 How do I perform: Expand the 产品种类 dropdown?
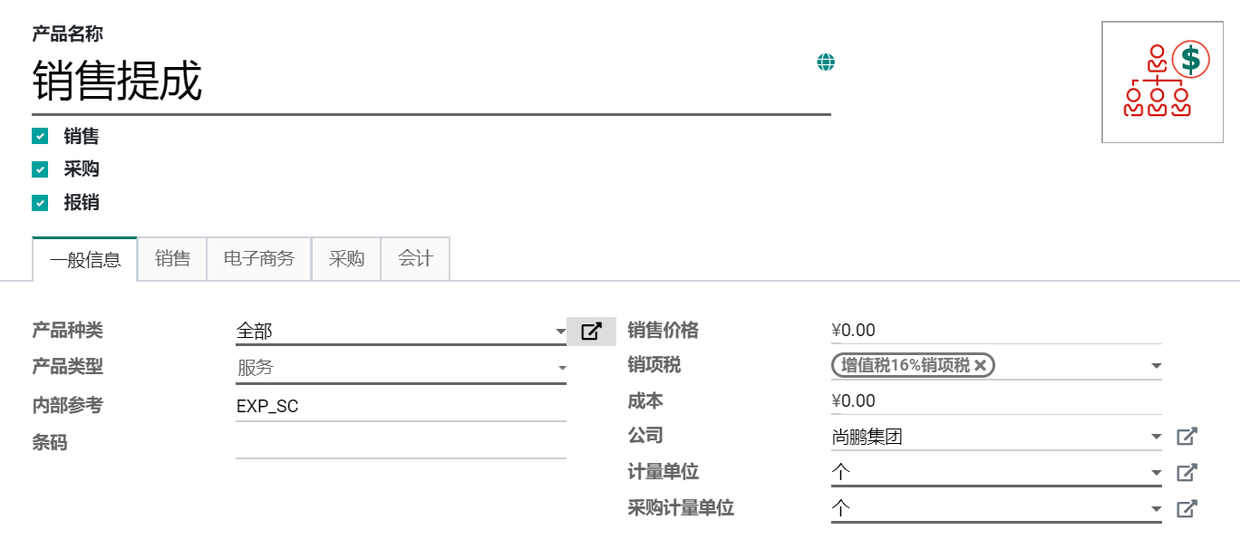[x=560, y=331]
